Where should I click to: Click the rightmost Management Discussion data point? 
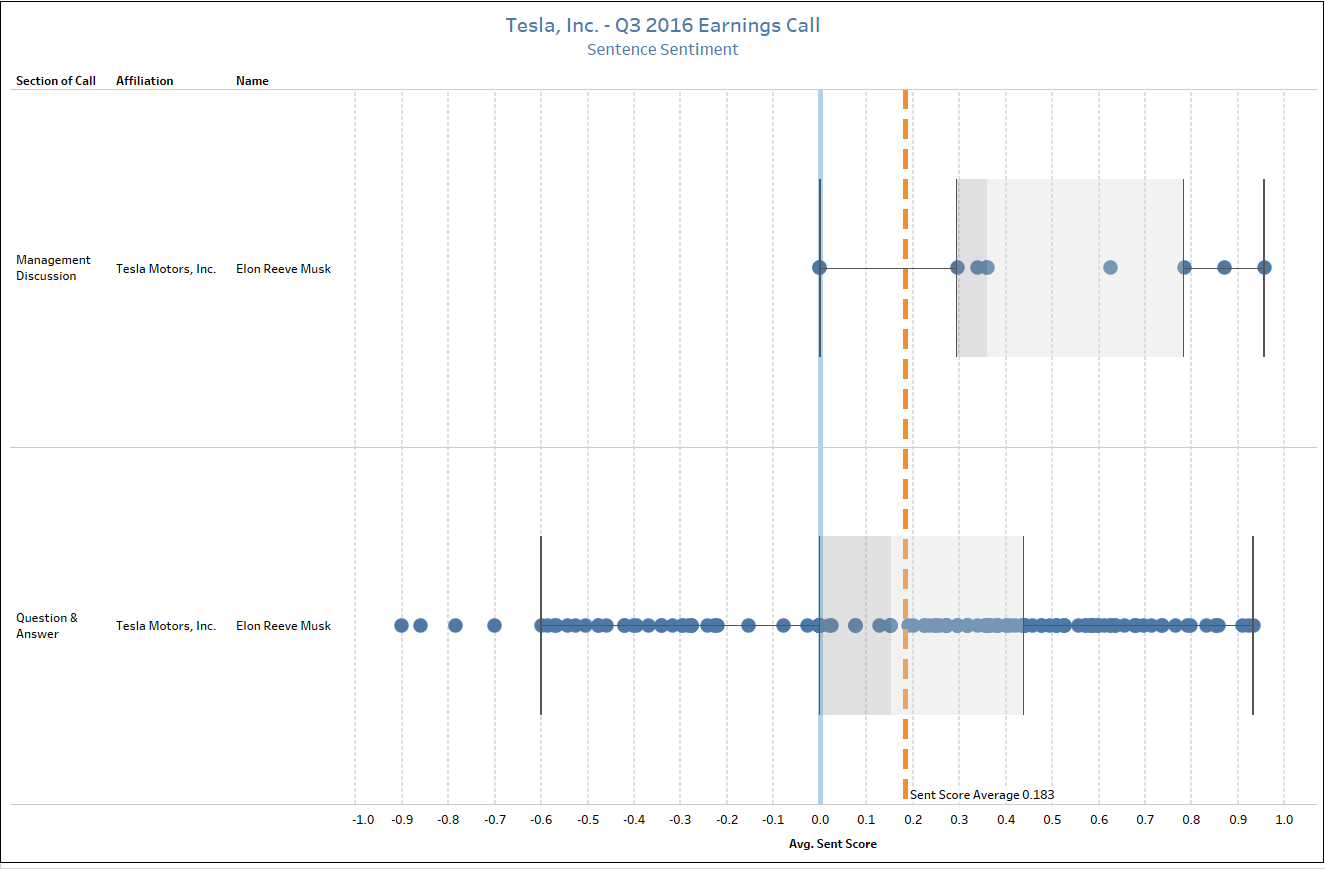point(1263,267)
